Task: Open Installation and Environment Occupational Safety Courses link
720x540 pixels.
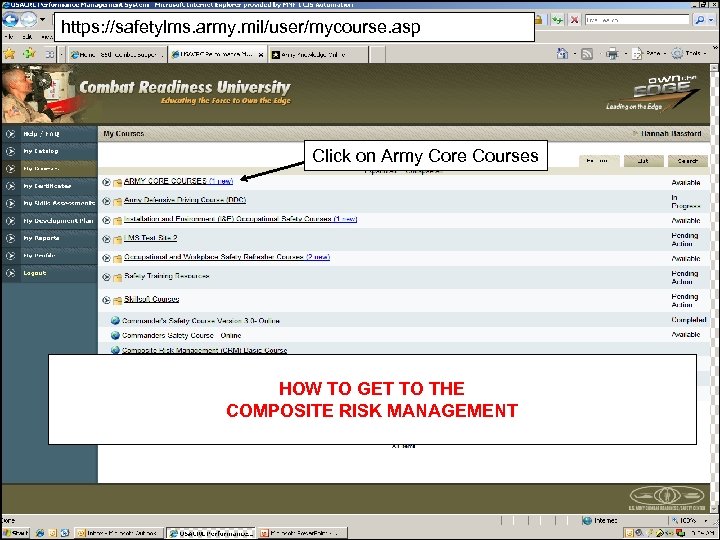Action: tap(240, 219)
